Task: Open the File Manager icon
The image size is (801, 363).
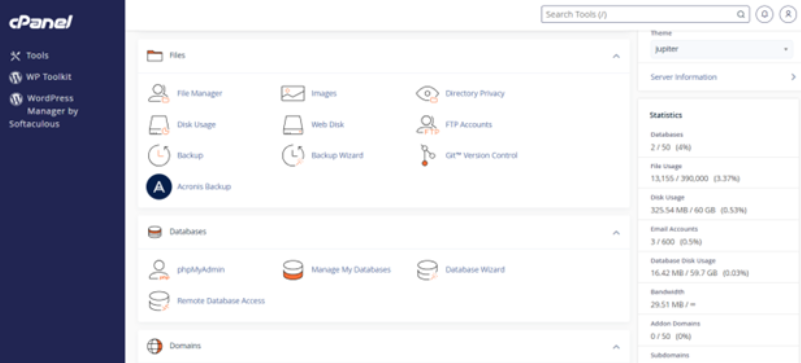Action: click(158, 93)
